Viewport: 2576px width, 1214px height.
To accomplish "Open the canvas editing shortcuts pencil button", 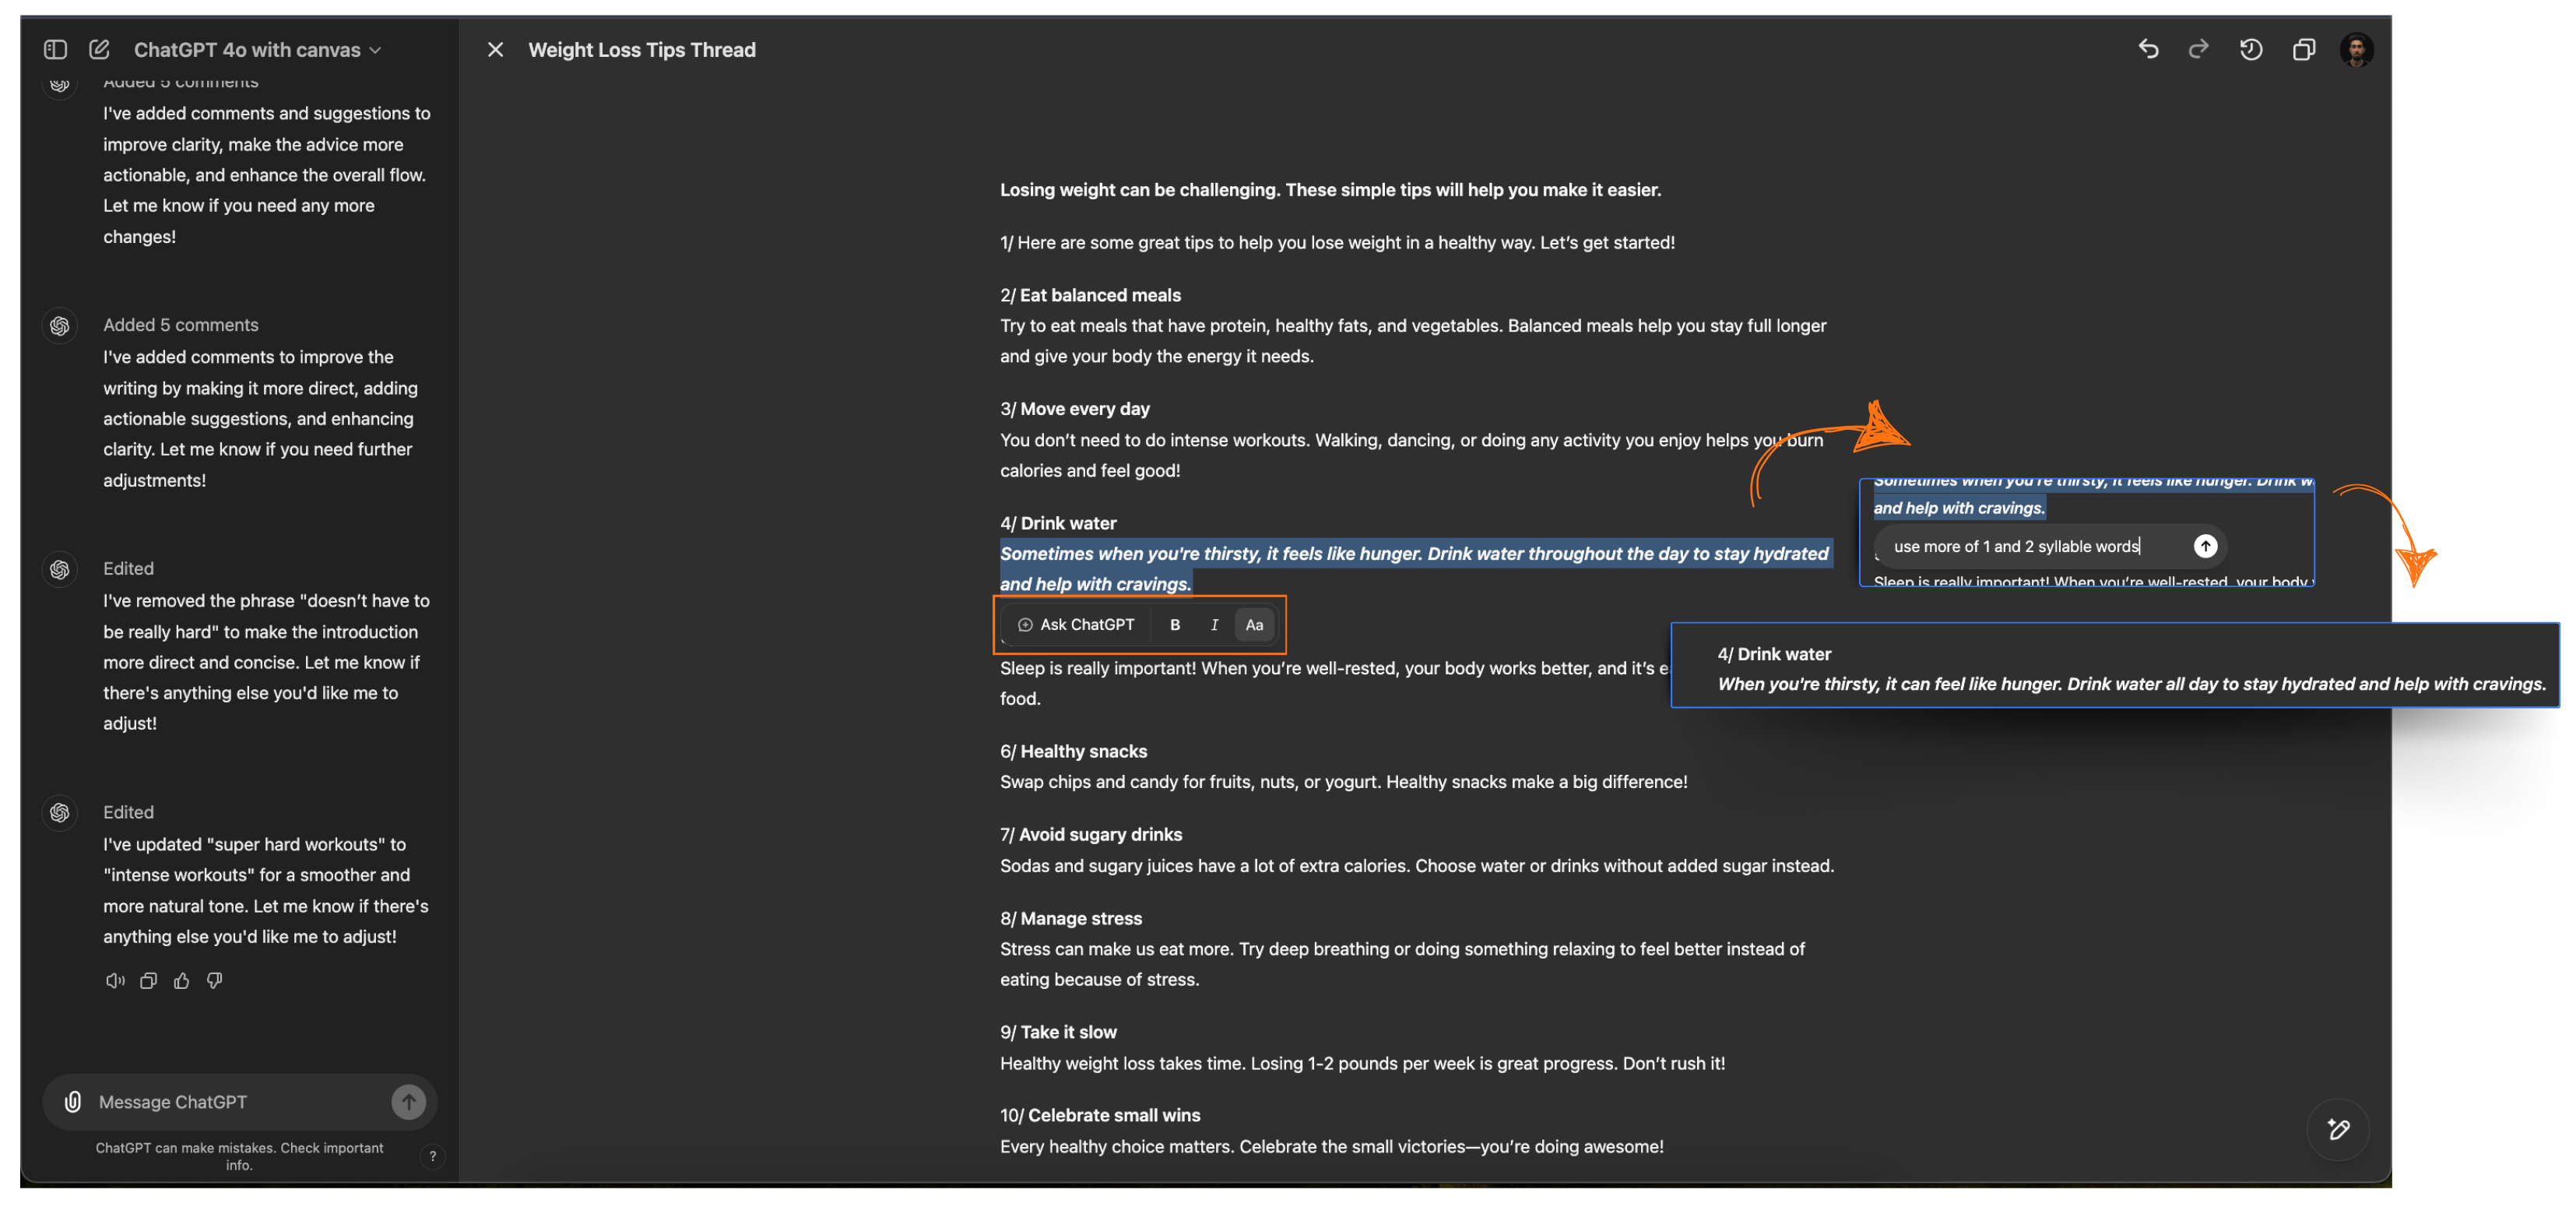I will point(2337,1129).
